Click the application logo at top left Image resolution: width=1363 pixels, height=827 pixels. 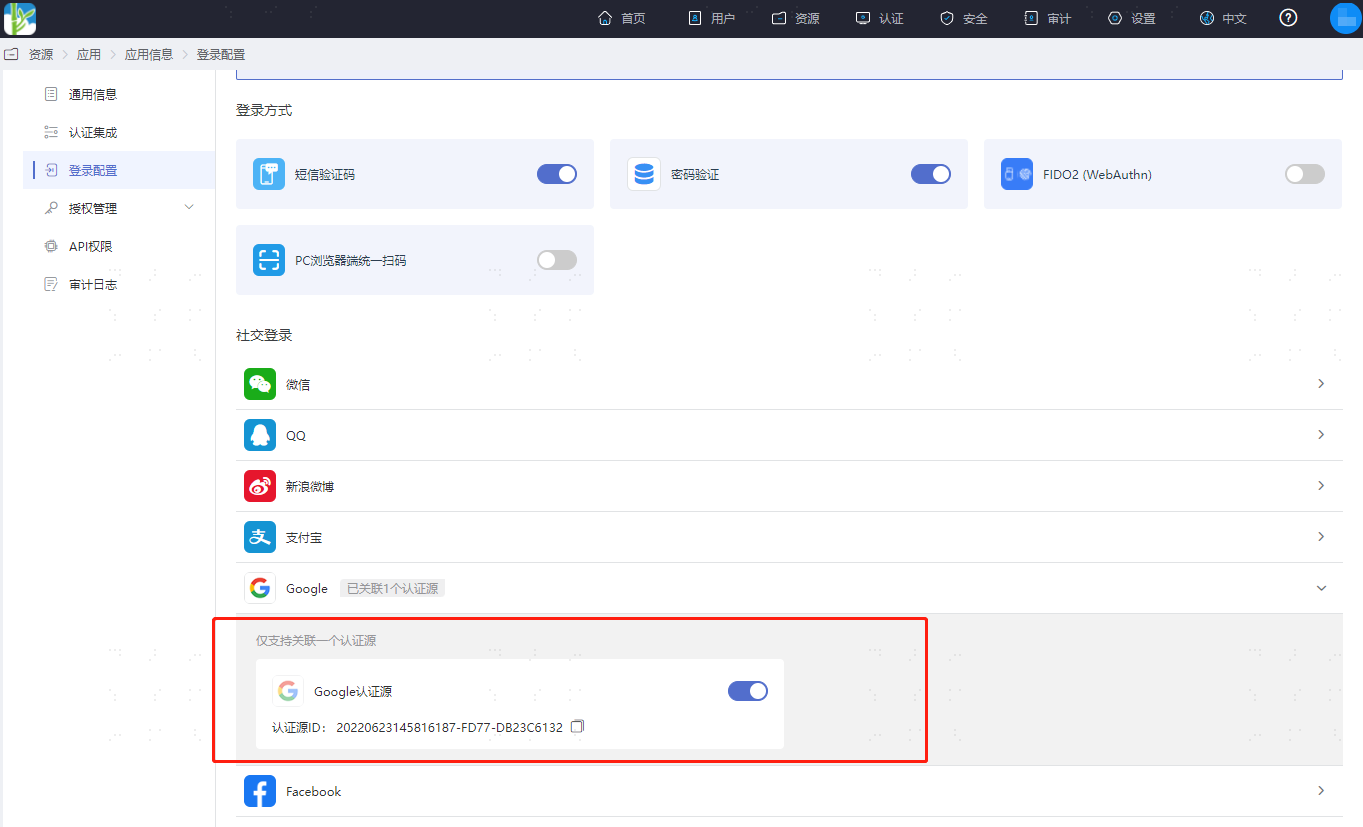[x=20, y=18]
